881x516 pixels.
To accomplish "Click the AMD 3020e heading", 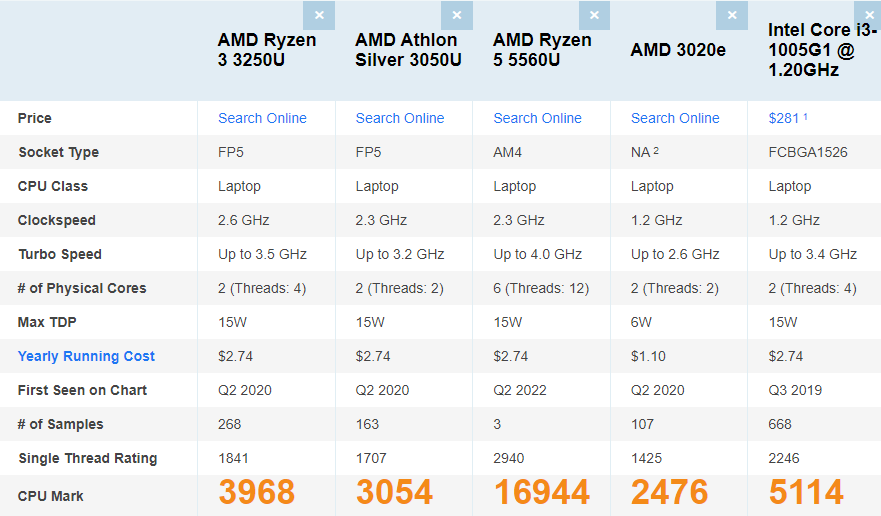I will point(678,50).
